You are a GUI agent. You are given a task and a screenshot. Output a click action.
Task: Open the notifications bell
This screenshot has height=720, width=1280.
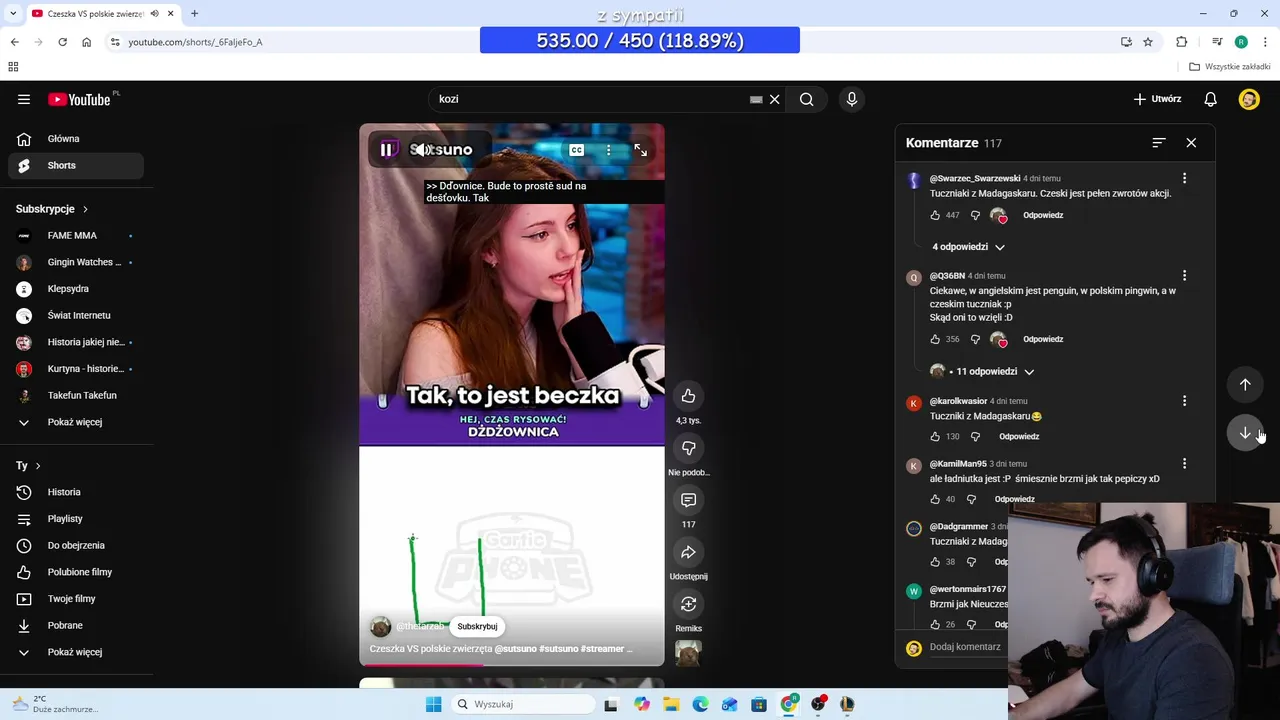point(1210,99)
